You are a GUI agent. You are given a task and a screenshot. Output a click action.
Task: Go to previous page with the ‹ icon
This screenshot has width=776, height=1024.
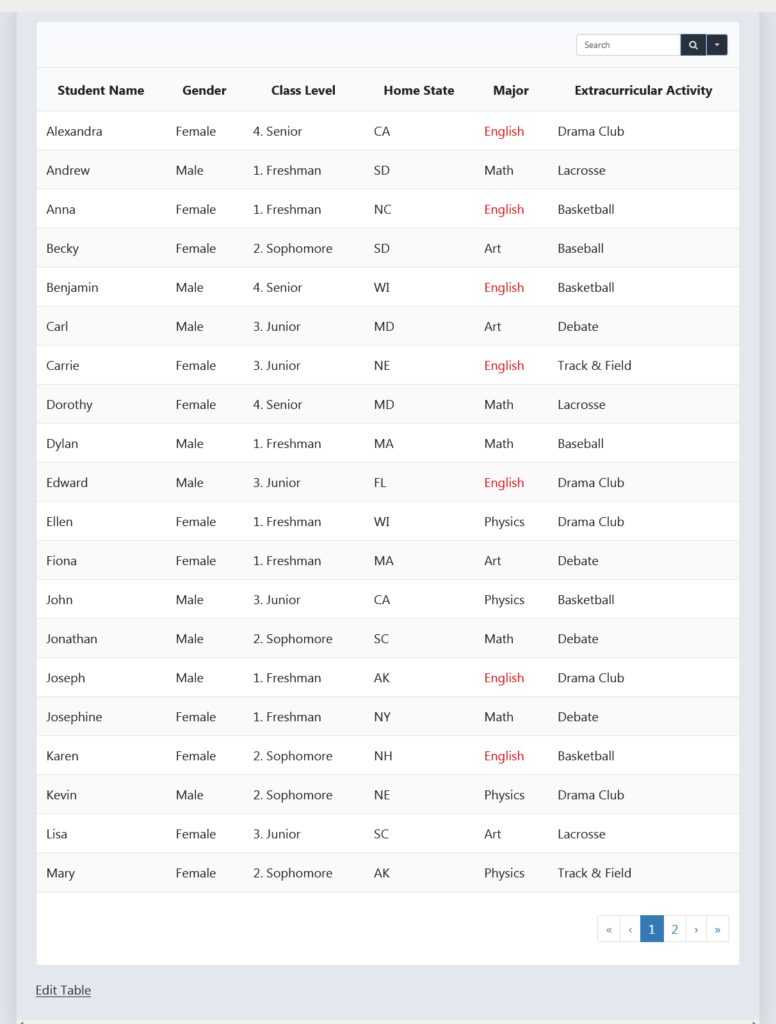pos(630,928)
